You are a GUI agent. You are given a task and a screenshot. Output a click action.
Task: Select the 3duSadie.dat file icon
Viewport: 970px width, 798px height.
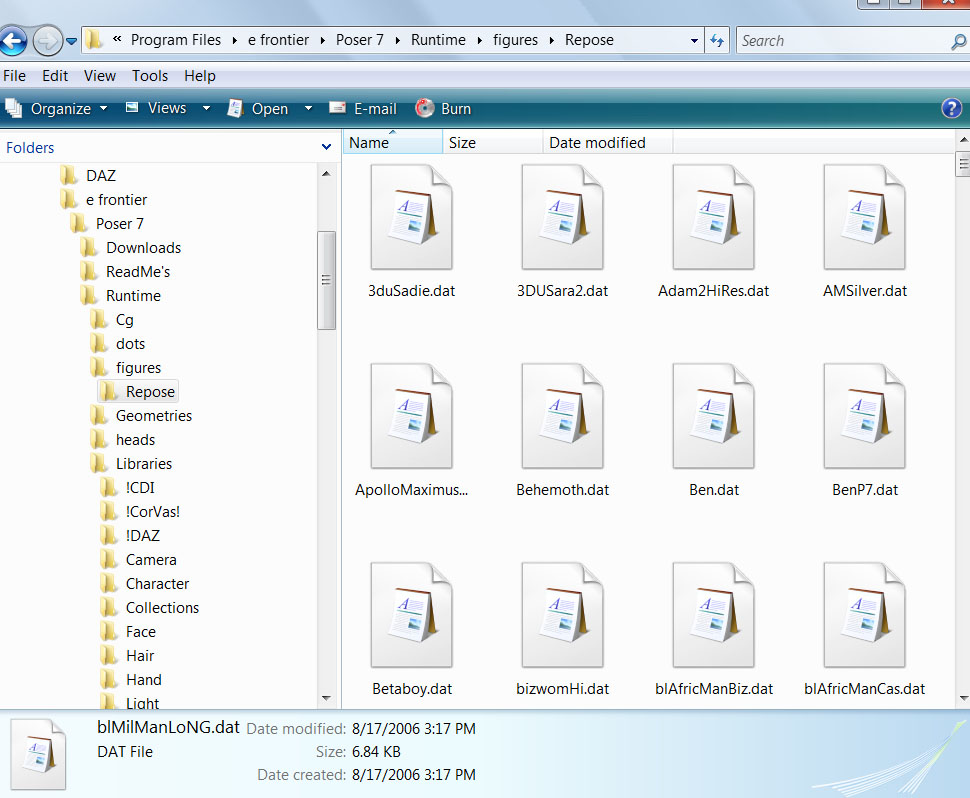(411, 218)
